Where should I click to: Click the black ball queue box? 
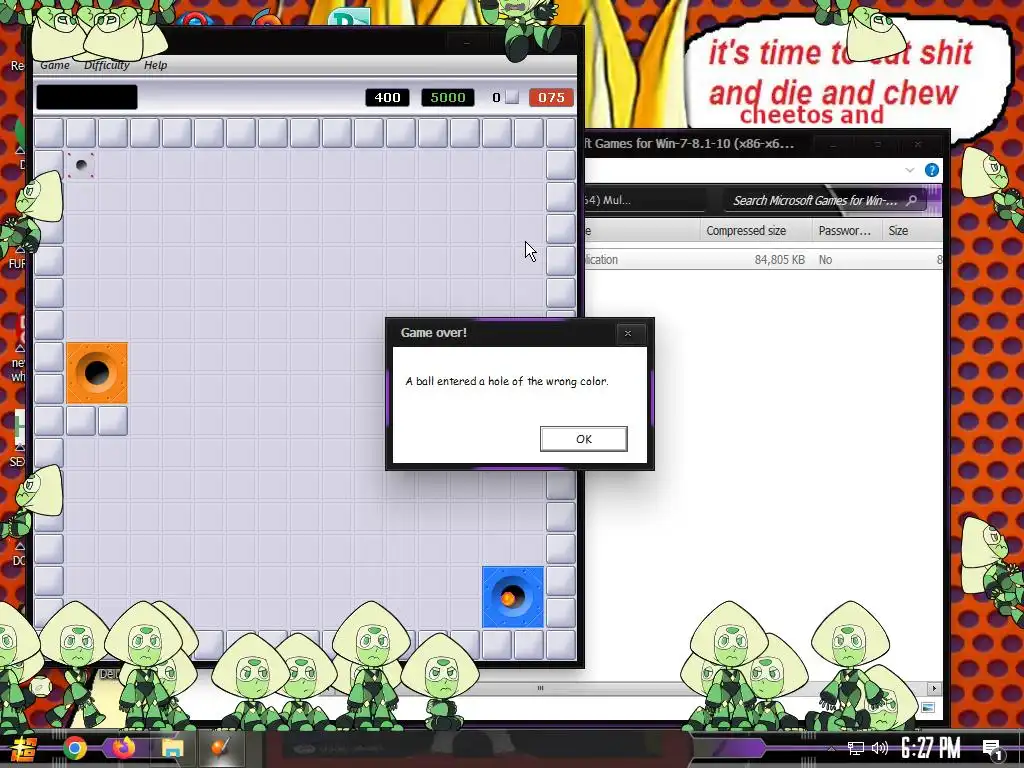click(x=87, y=97)
